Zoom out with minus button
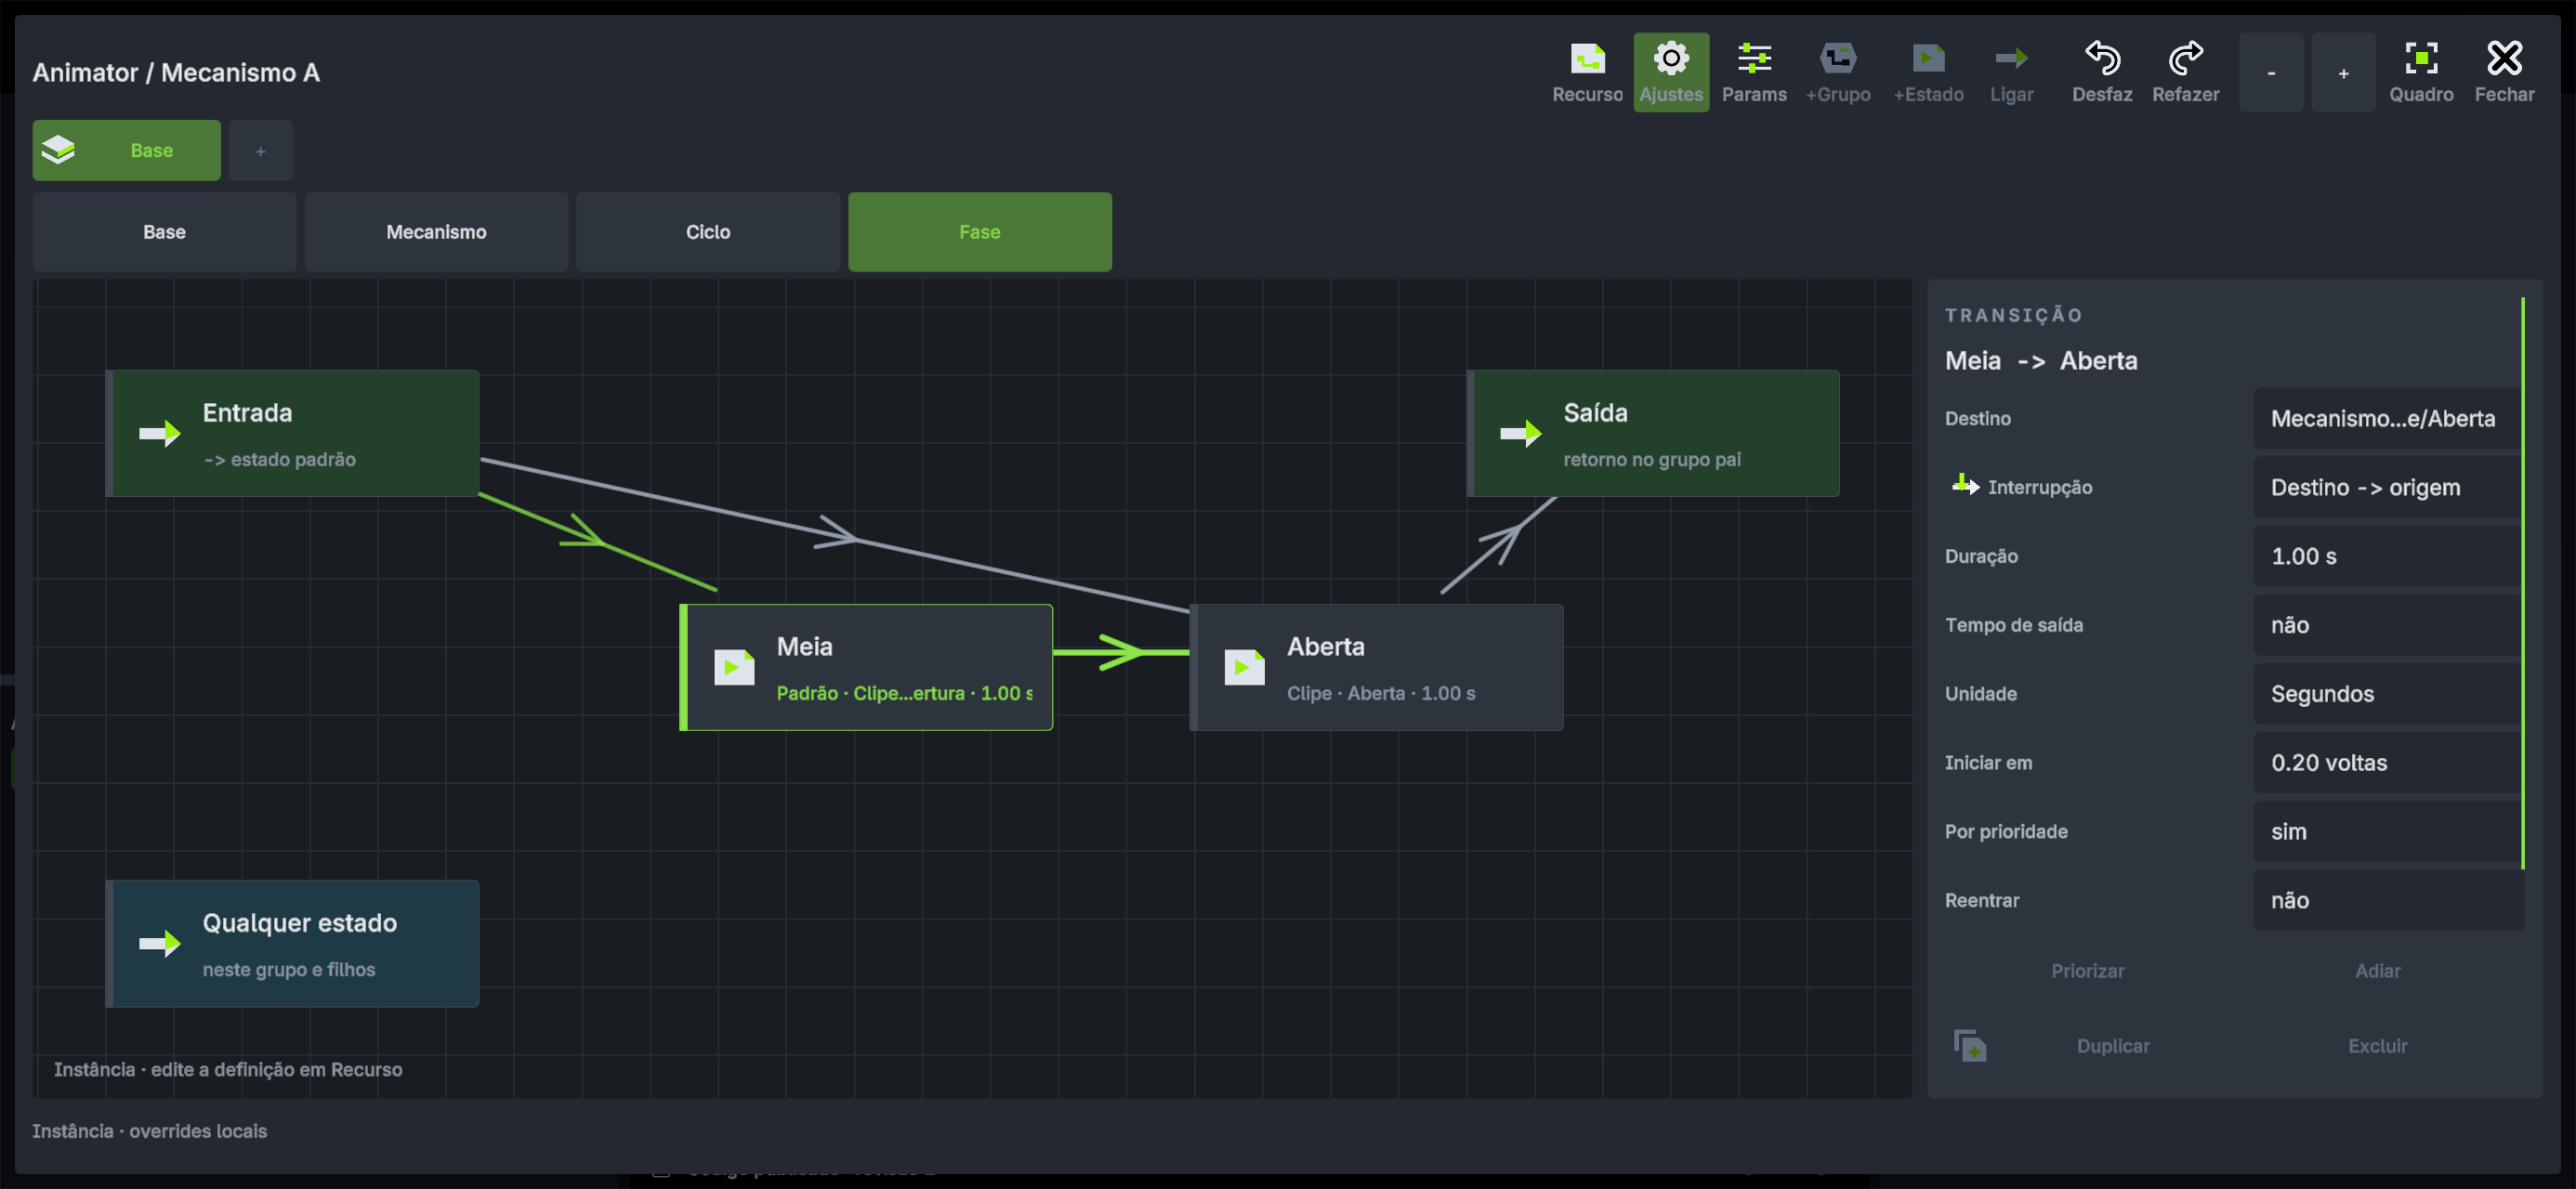The image size is (2576, 1189). point(2271,72)
